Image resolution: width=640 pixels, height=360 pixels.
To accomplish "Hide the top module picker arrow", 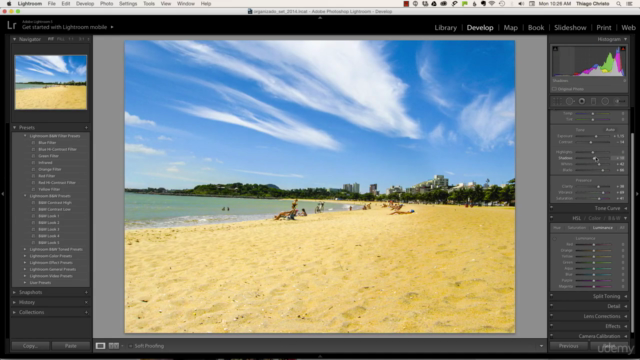I will [320, 18].
